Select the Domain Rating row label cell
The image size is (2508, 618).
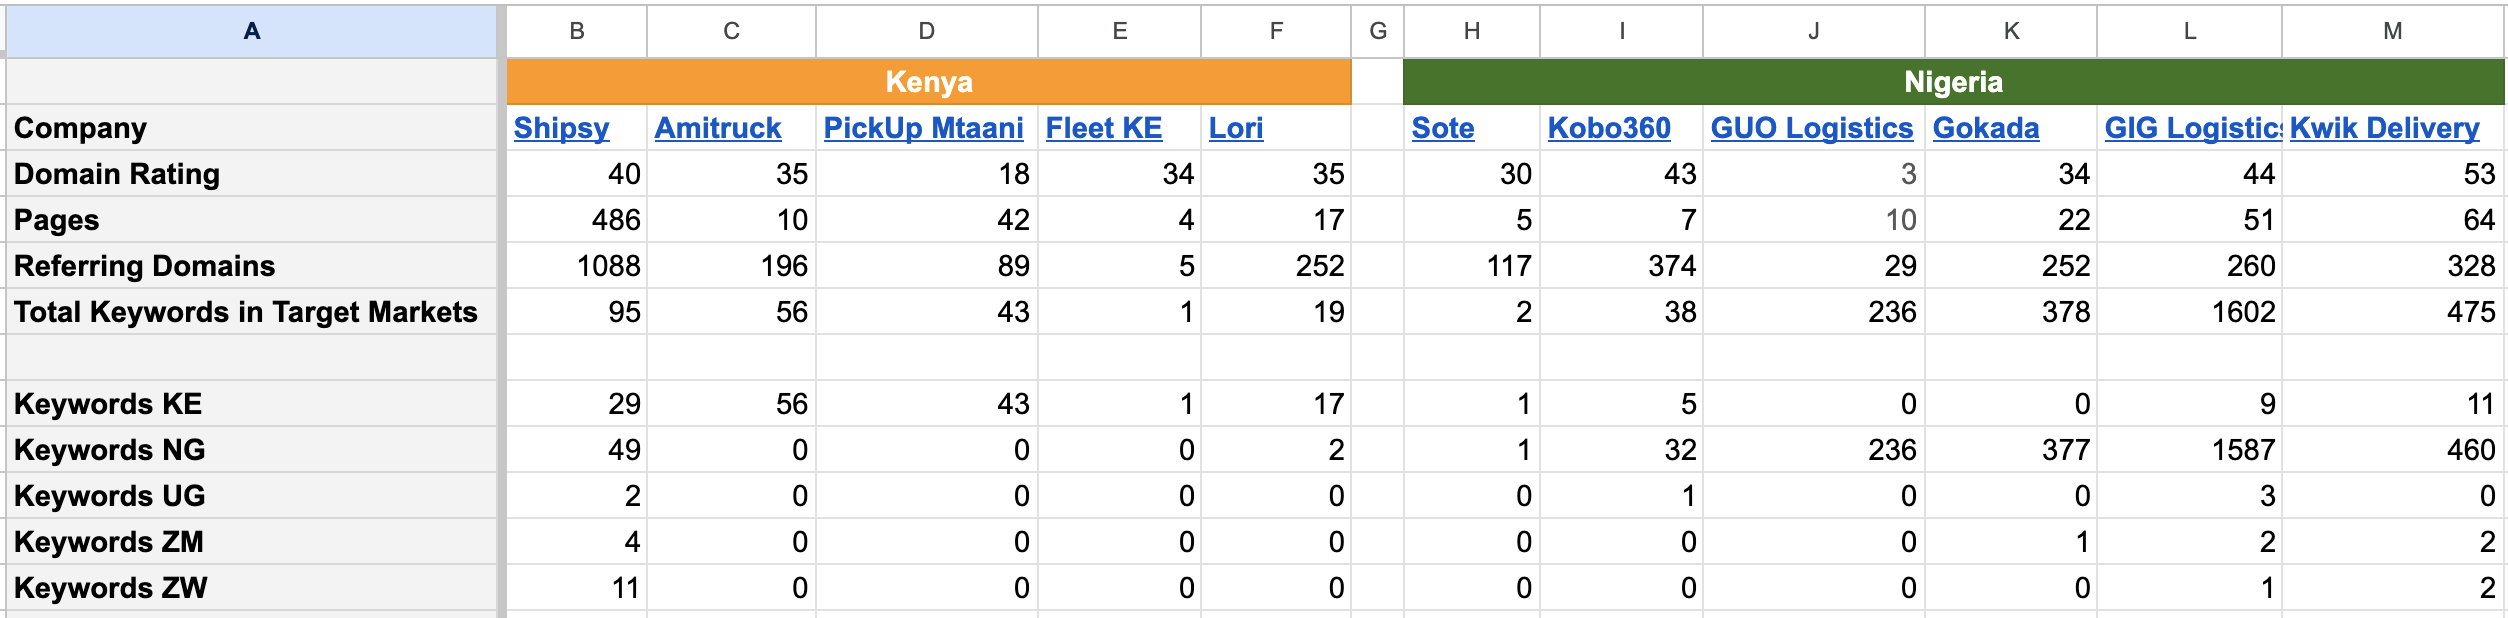(x=251, y=174)
